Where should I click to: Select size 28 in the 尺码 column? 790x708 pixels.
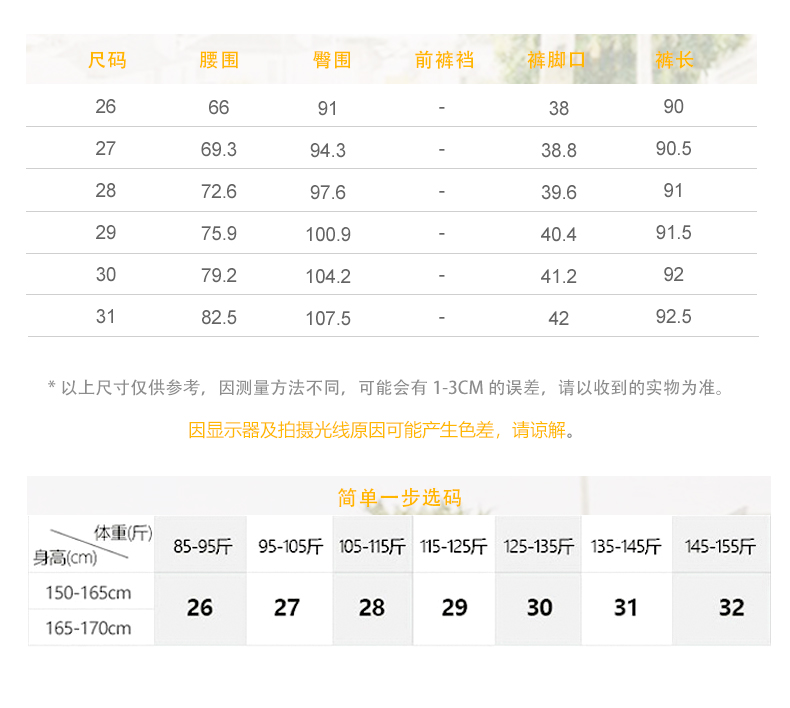point(105,191)
